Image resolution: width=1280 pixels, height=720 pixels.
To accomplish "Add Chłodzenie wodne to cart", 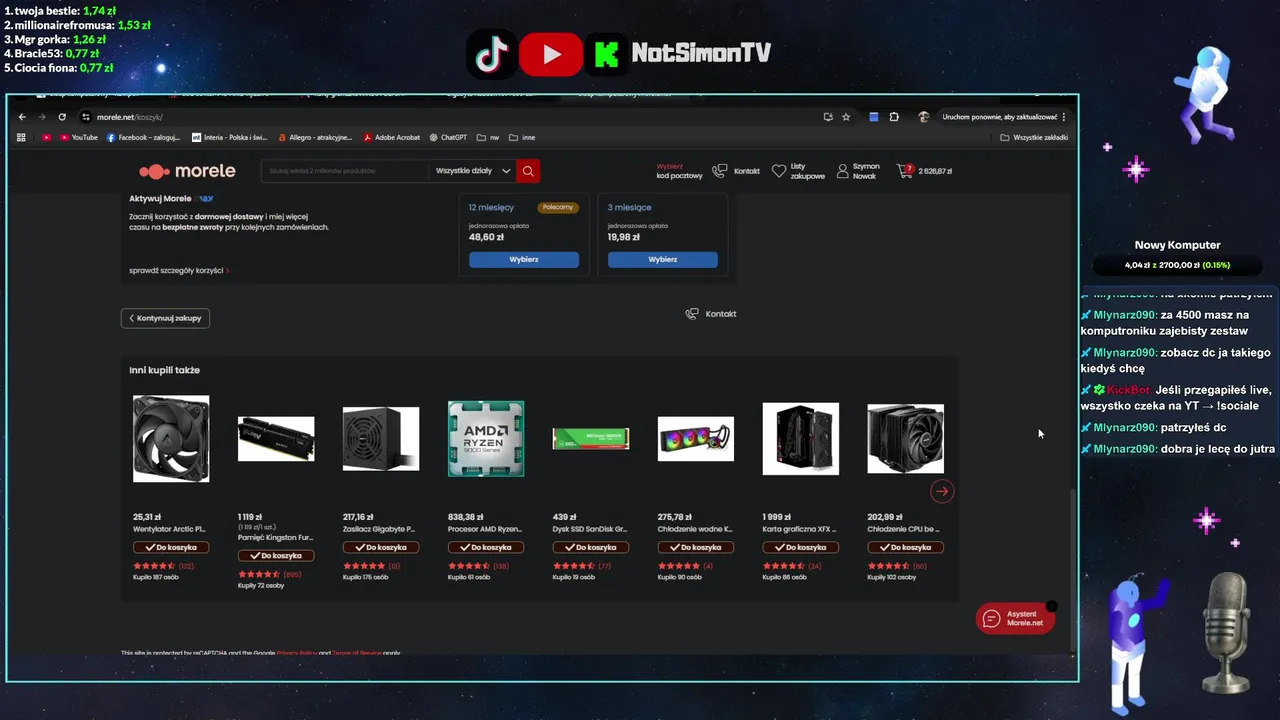I will click(696, 547).
